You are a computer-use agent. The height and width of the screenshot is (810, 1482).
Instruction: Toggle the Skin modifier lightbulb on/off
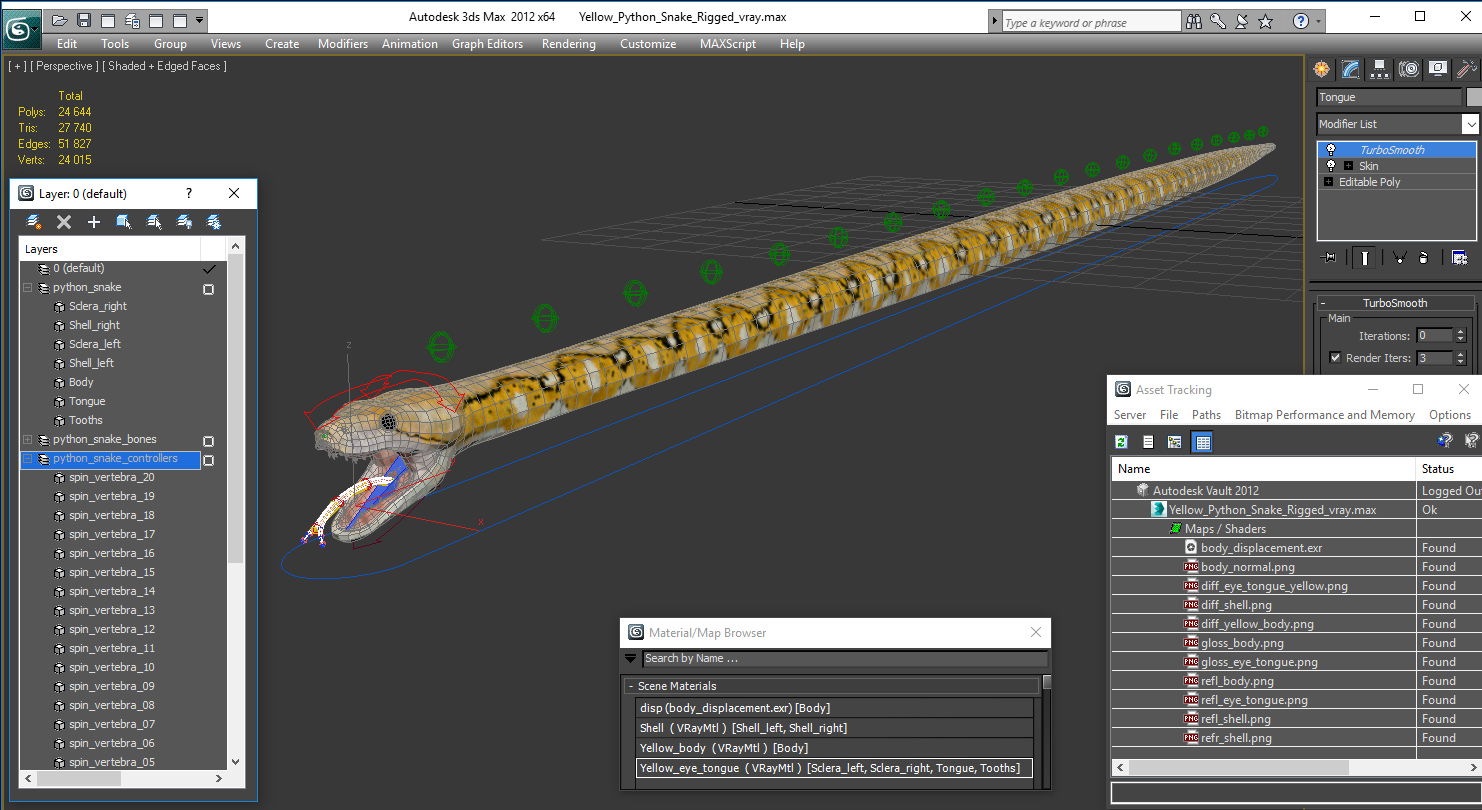coord(1330,166)
